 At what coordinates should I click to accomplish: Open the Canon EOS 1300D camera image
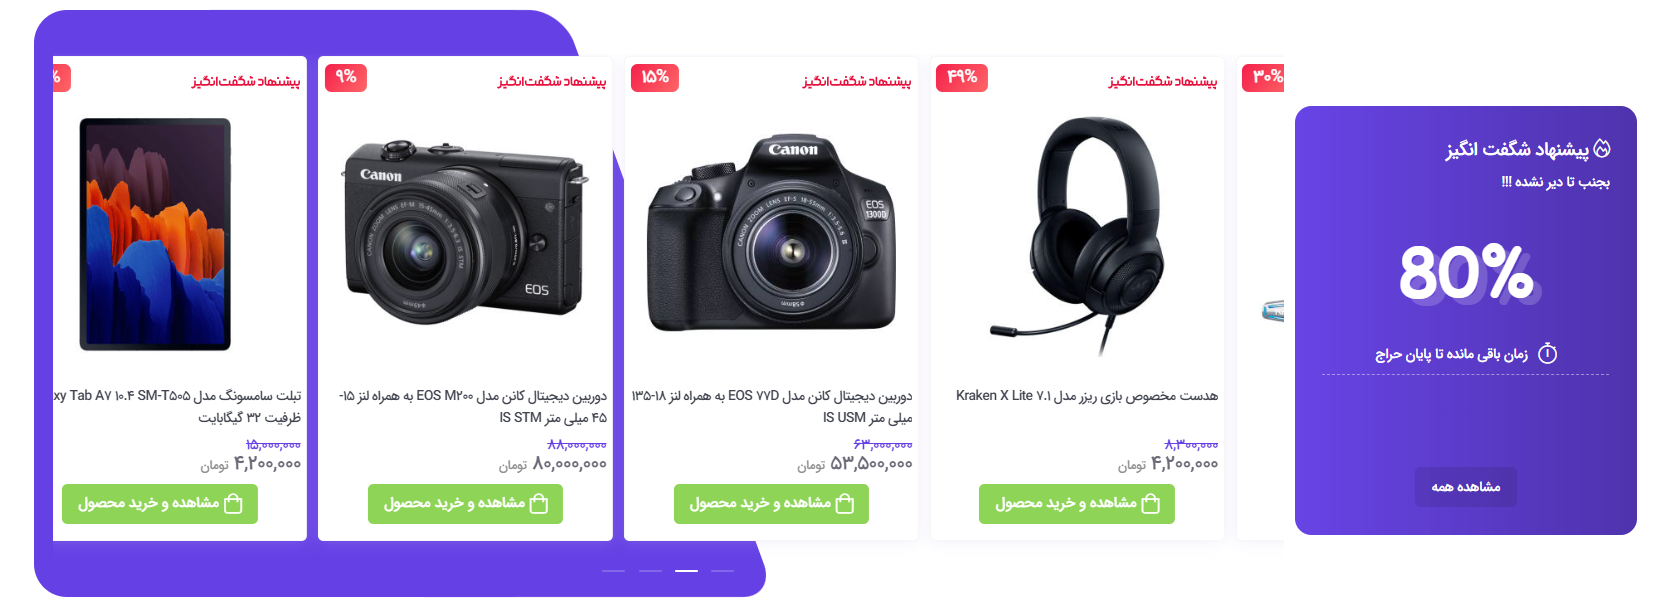(x=771, y=235)
